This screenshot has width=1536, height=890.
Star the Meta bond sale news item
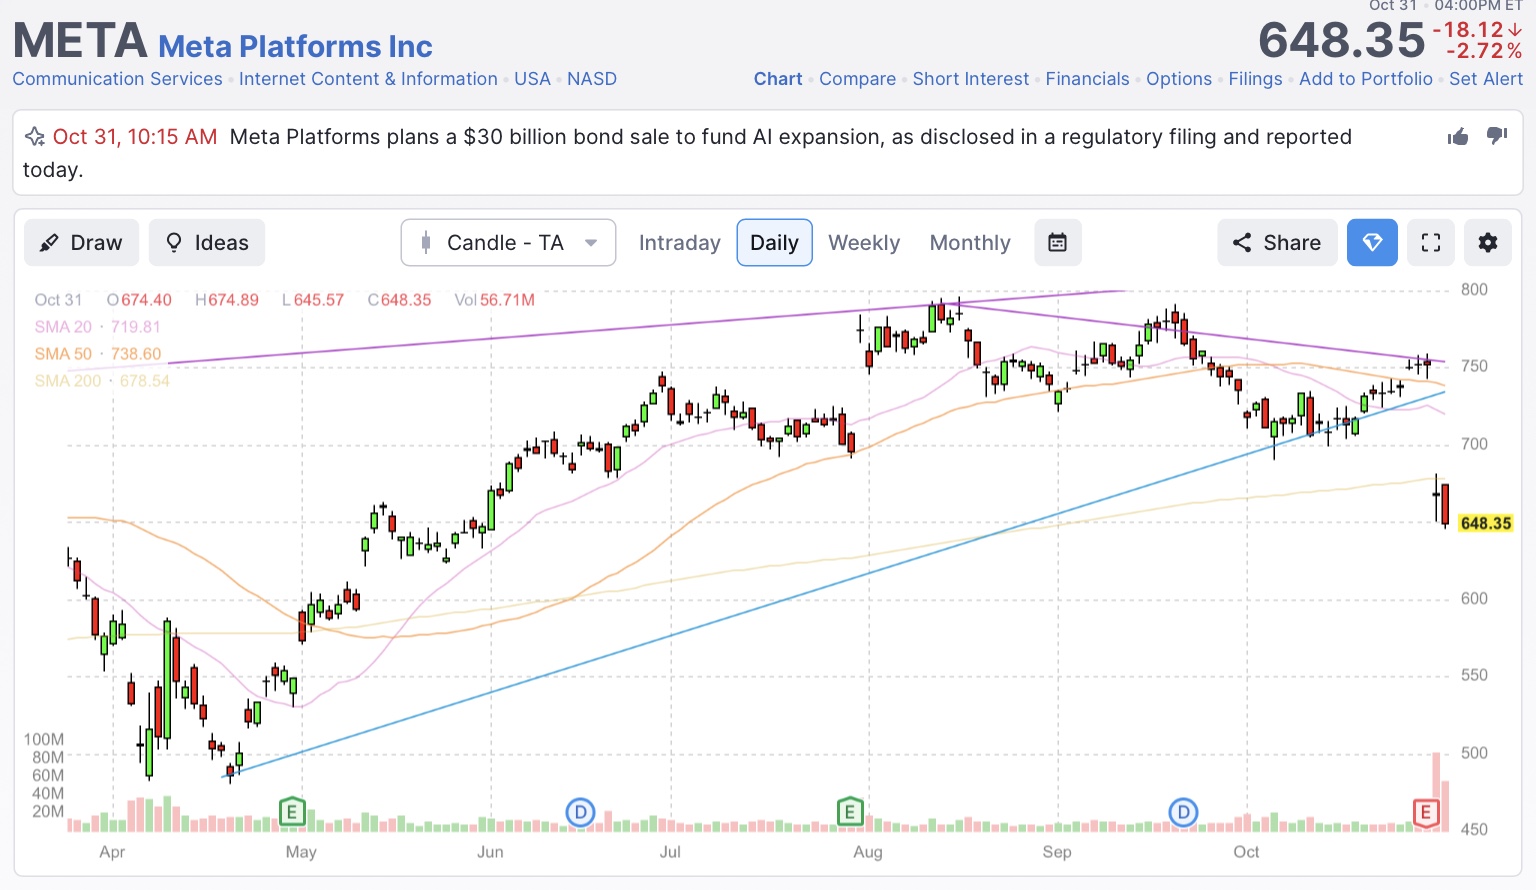[35, 137]
